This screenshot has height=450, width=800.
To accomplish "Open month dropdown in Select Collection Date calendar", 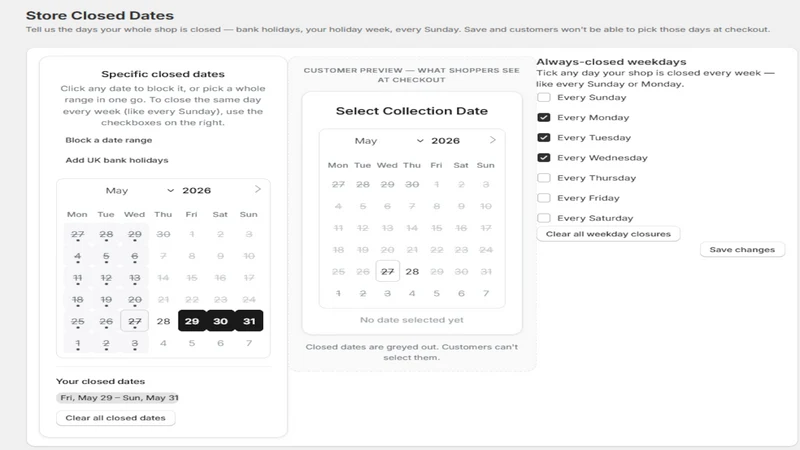I will tap(389, 141).
